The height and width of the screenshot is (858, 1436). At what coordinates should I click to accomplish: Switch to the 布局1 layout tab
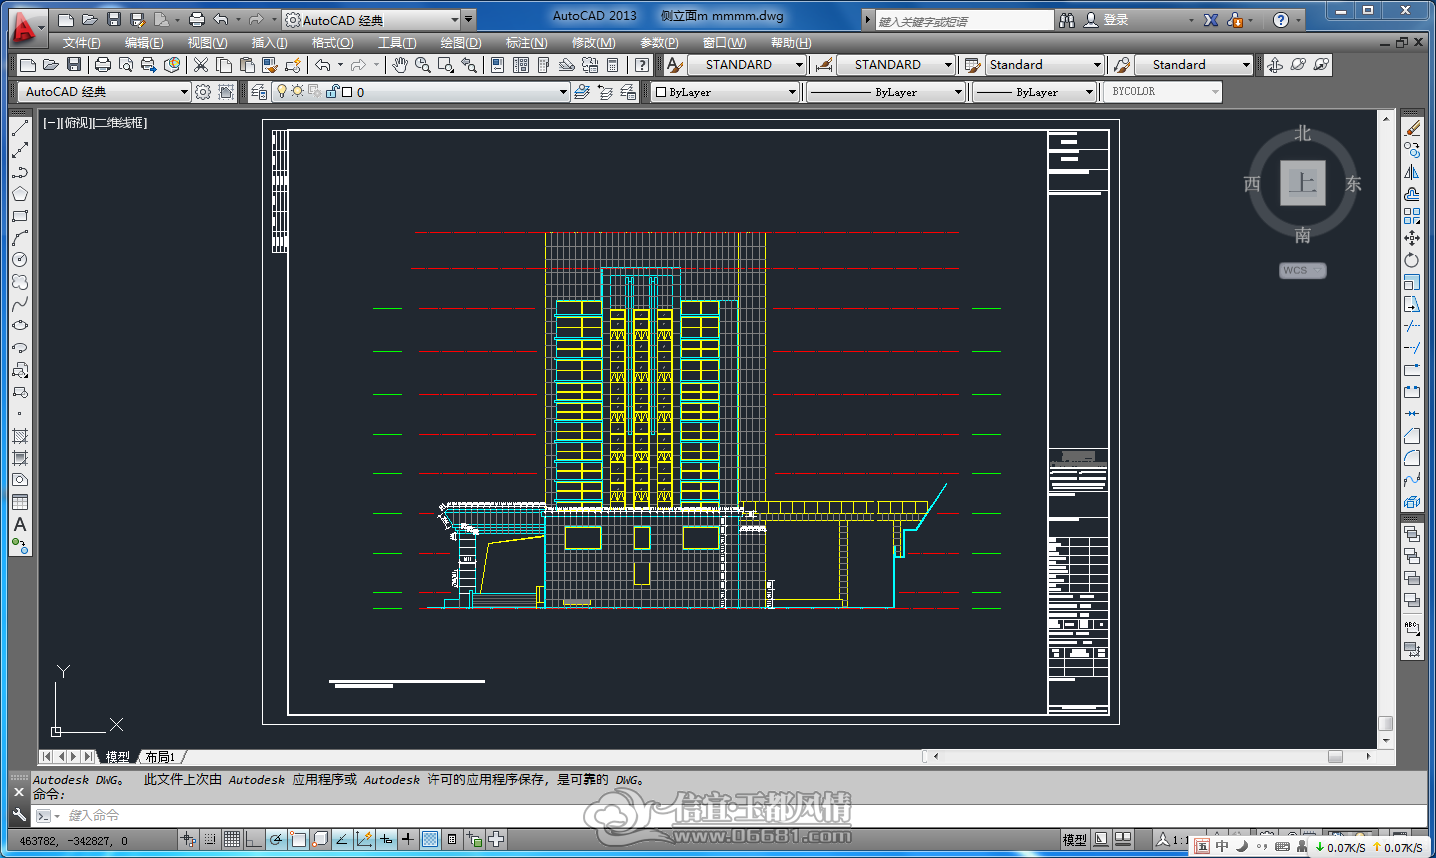tap(160, 757)
